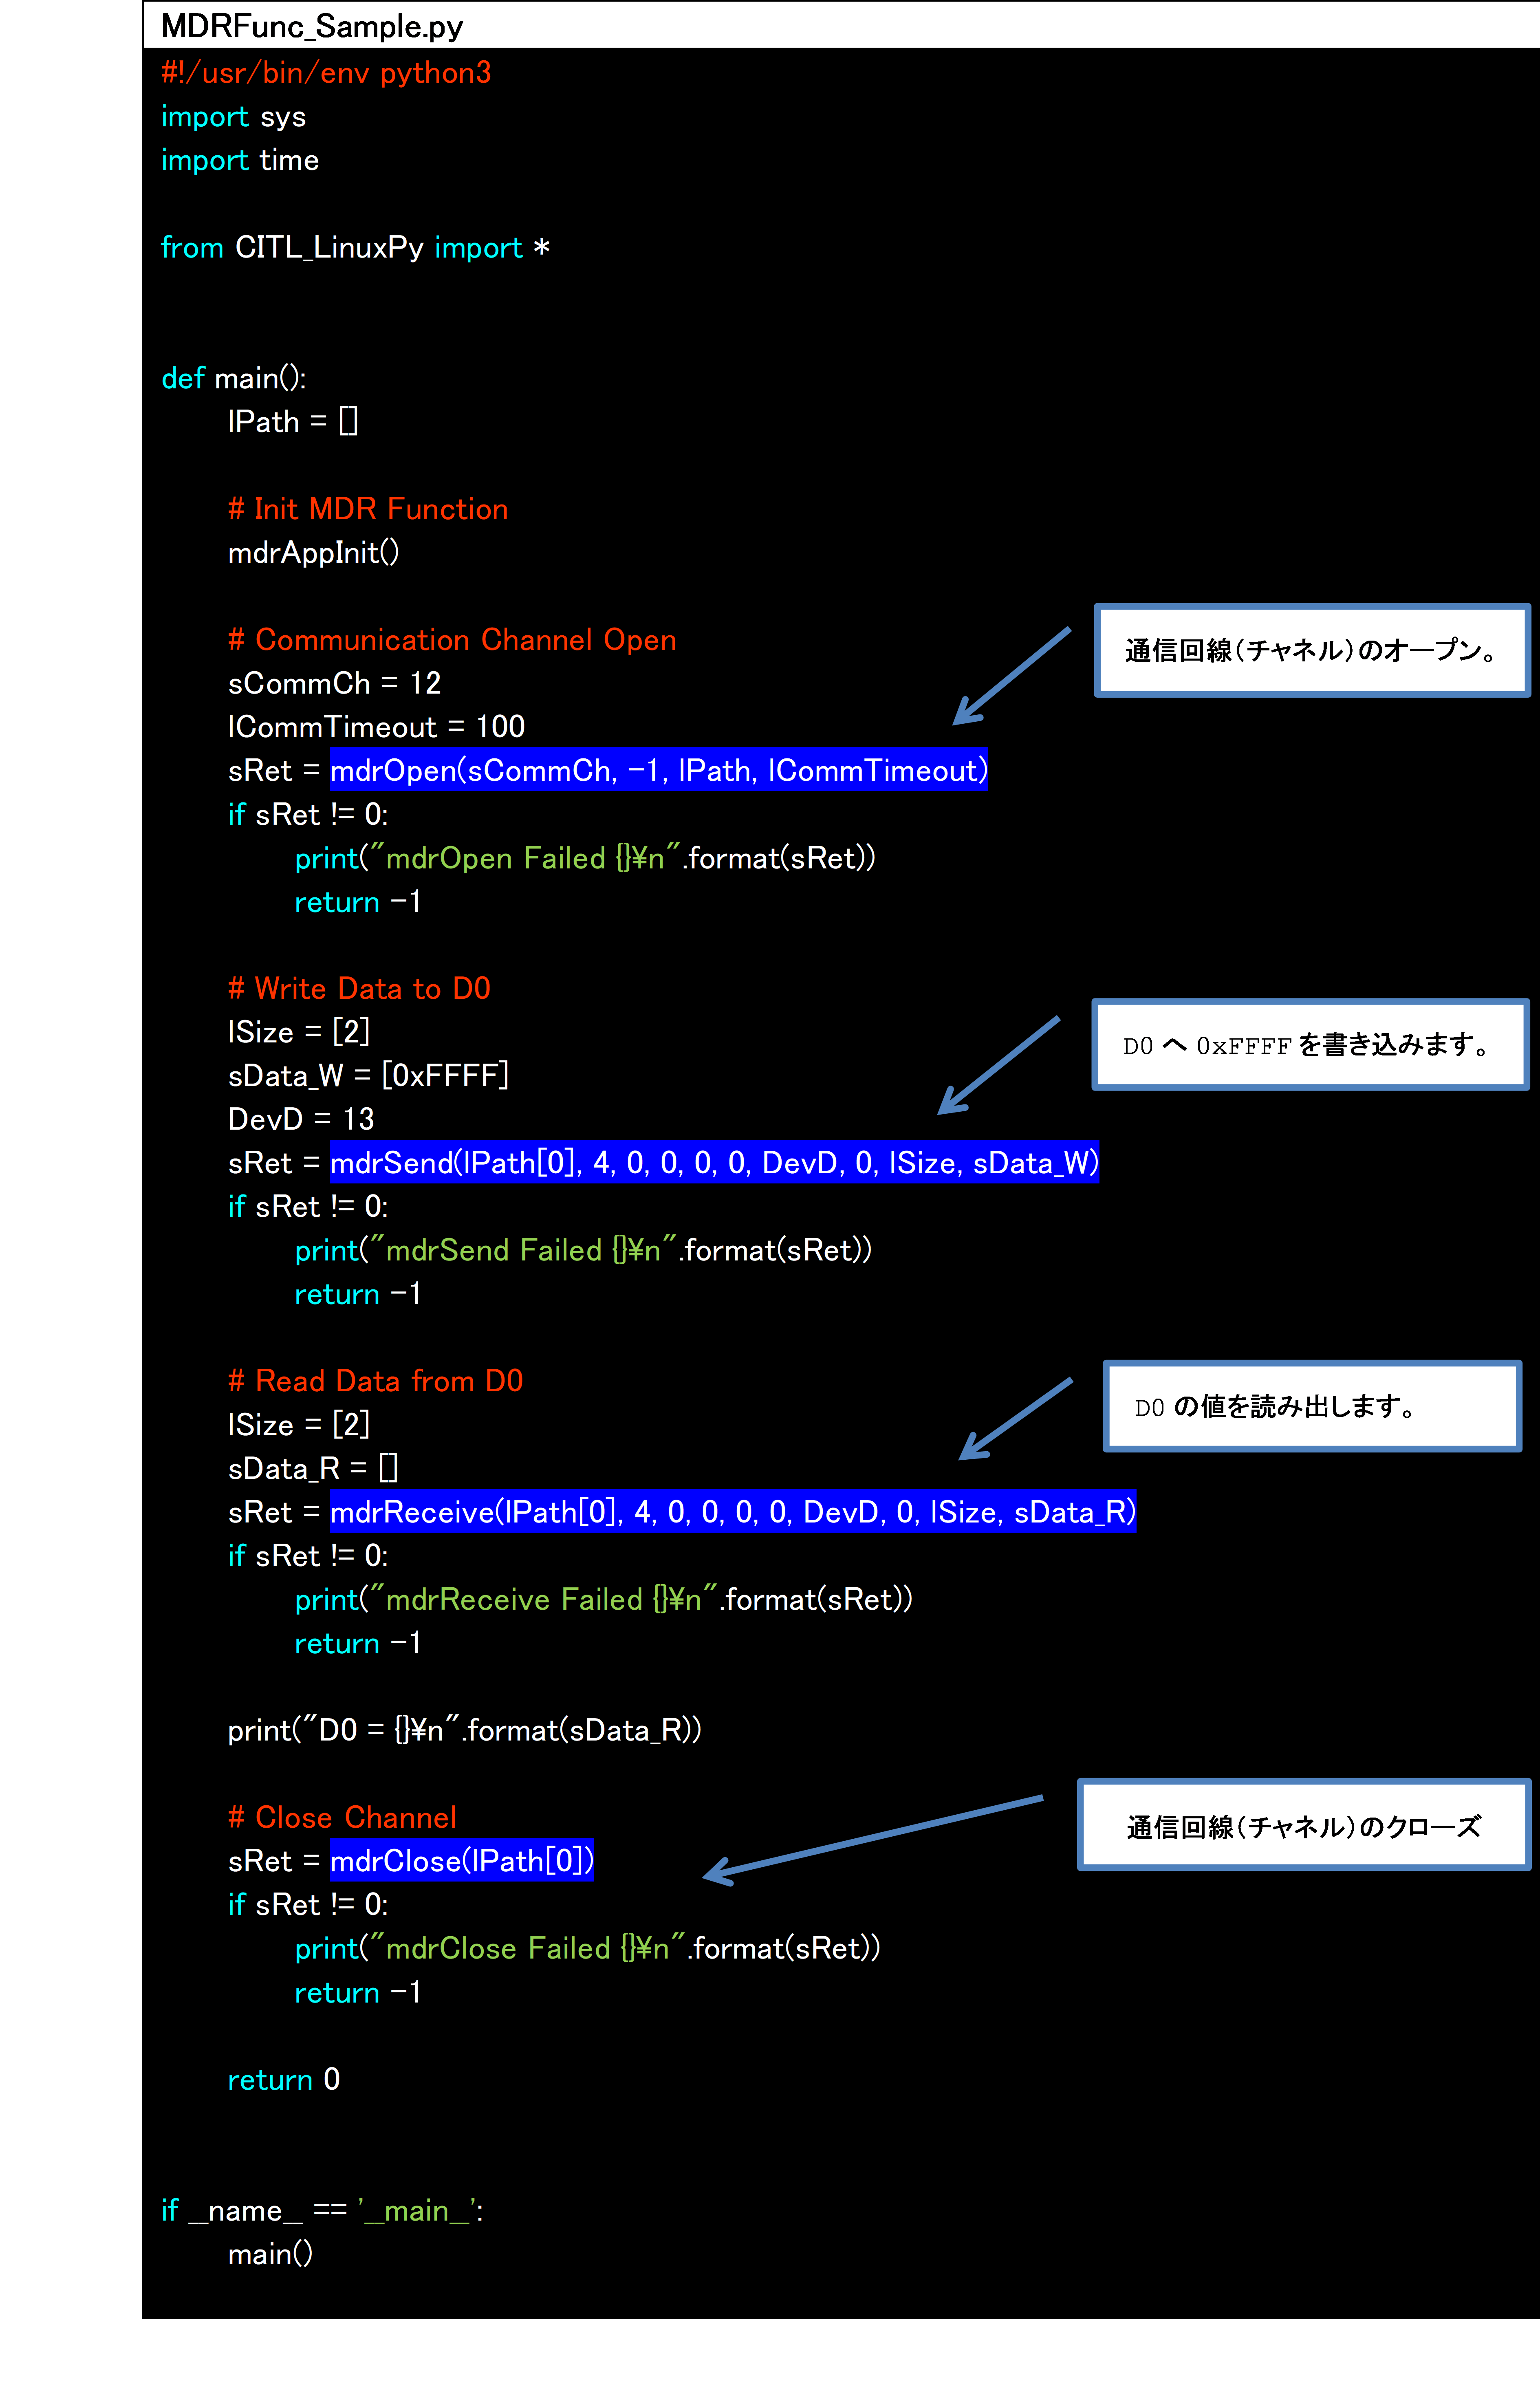This screenshot has width=1540, height=2384.
Task: Click the 'from CITL_LinuxPy import *' line
Action: pyautogui.click(x=355, y=247)
